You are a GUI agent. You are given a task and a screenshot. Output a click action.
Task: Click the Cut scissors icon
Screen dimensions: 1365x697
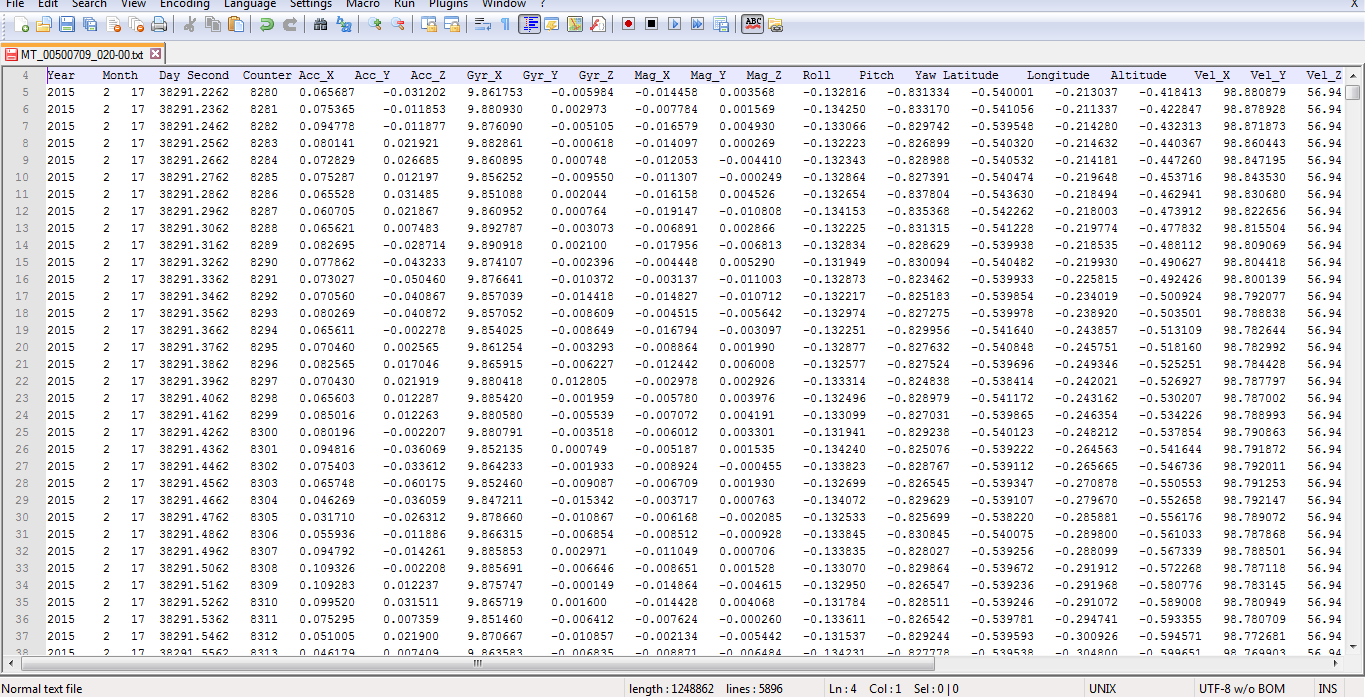(189, 24)
